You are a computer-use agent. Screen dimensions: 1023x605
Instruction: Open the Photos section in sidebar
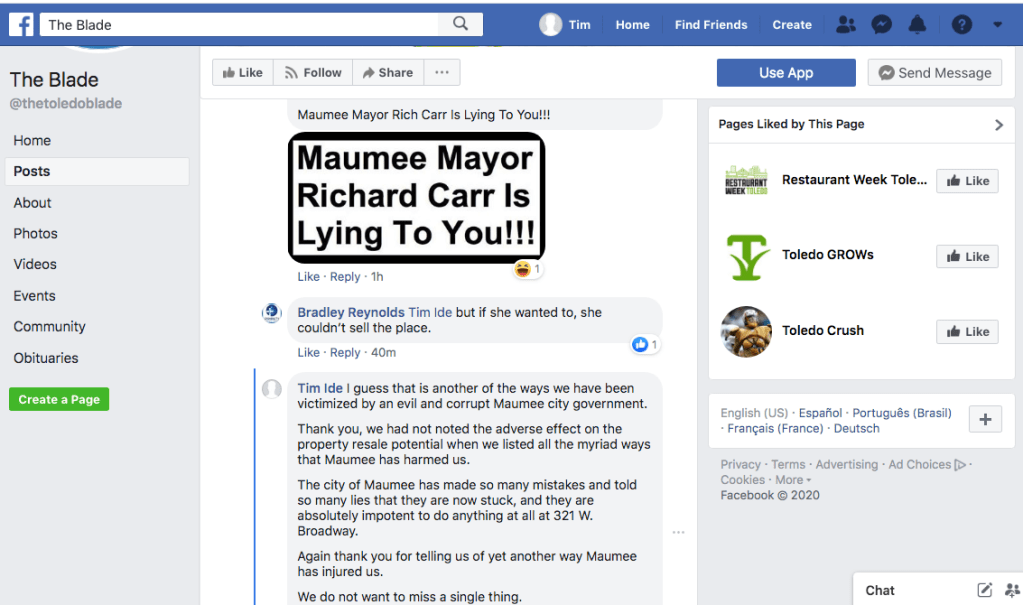[36, 233]
